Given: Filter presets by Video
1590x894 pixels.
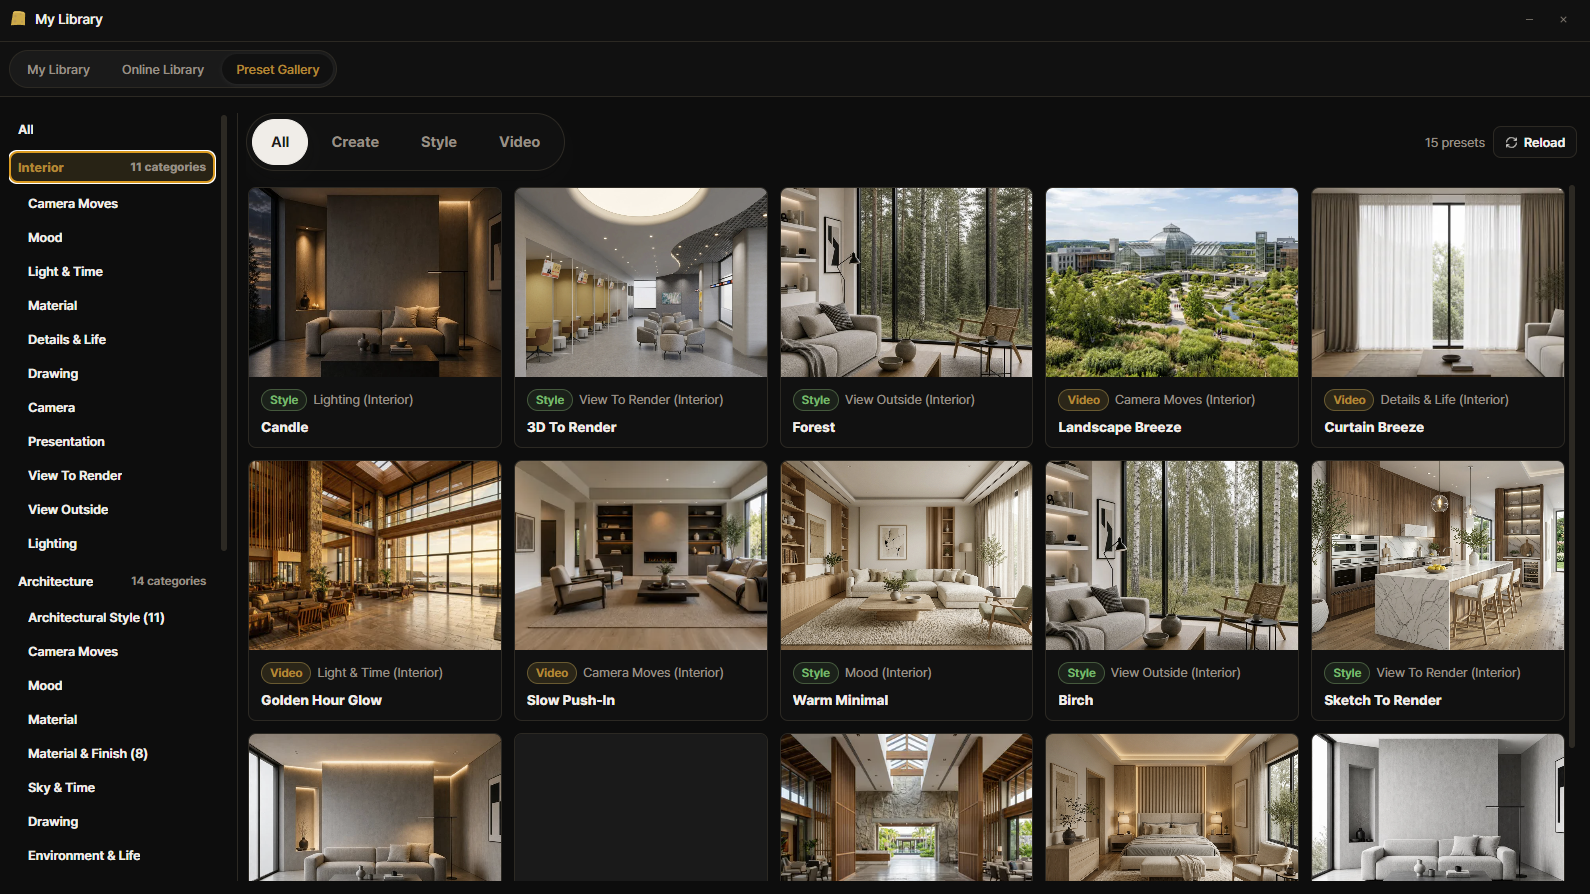Looking at the screenshot, I should coord(520,142).
